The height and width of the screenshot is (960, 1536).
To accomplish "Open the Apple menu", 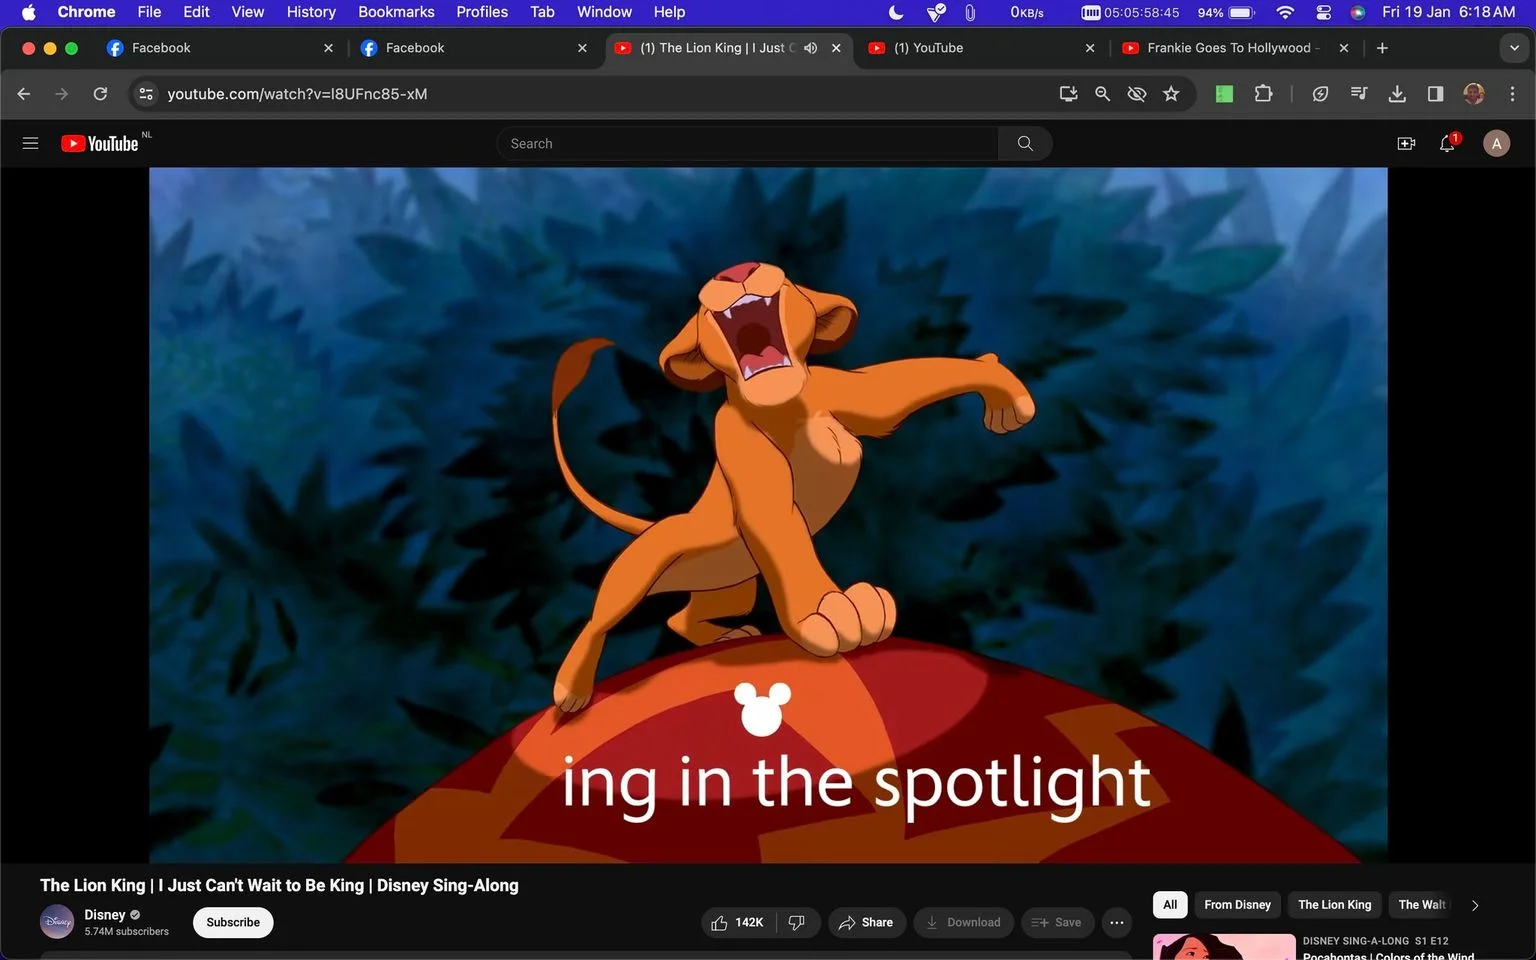I will (28, 12).
